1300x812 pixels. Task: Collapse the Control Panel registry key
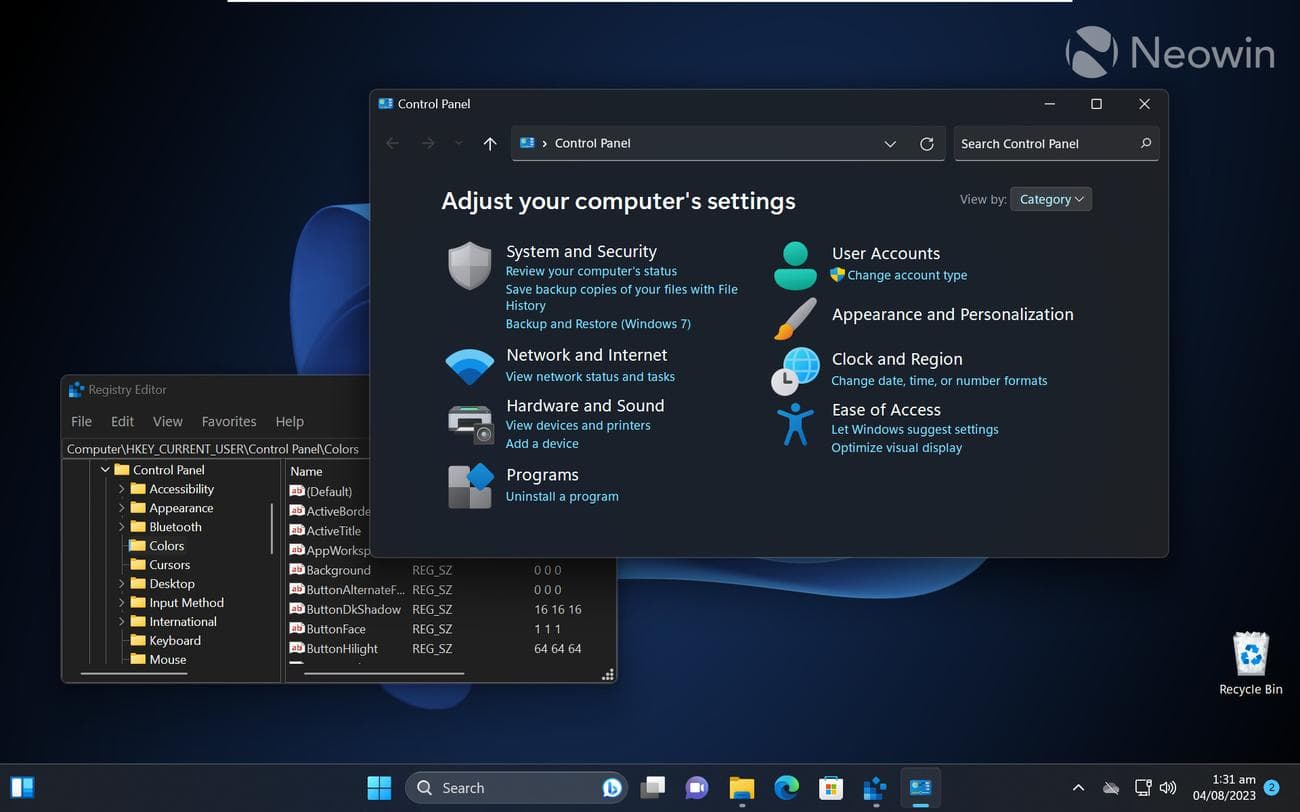pos(105,470)
